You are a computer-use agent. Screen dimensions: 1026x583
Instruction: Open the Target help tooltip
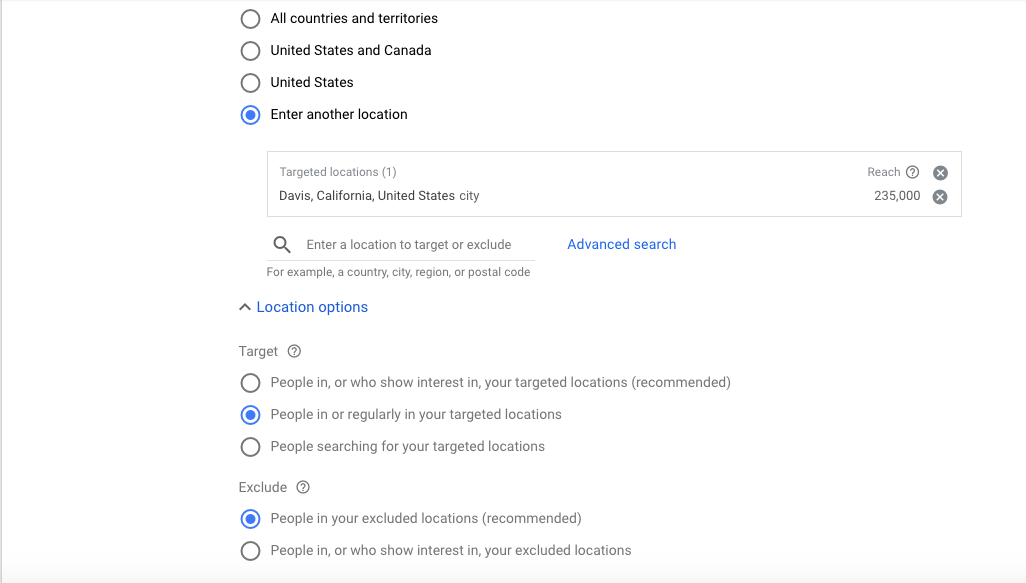click(x=292, y=351)
